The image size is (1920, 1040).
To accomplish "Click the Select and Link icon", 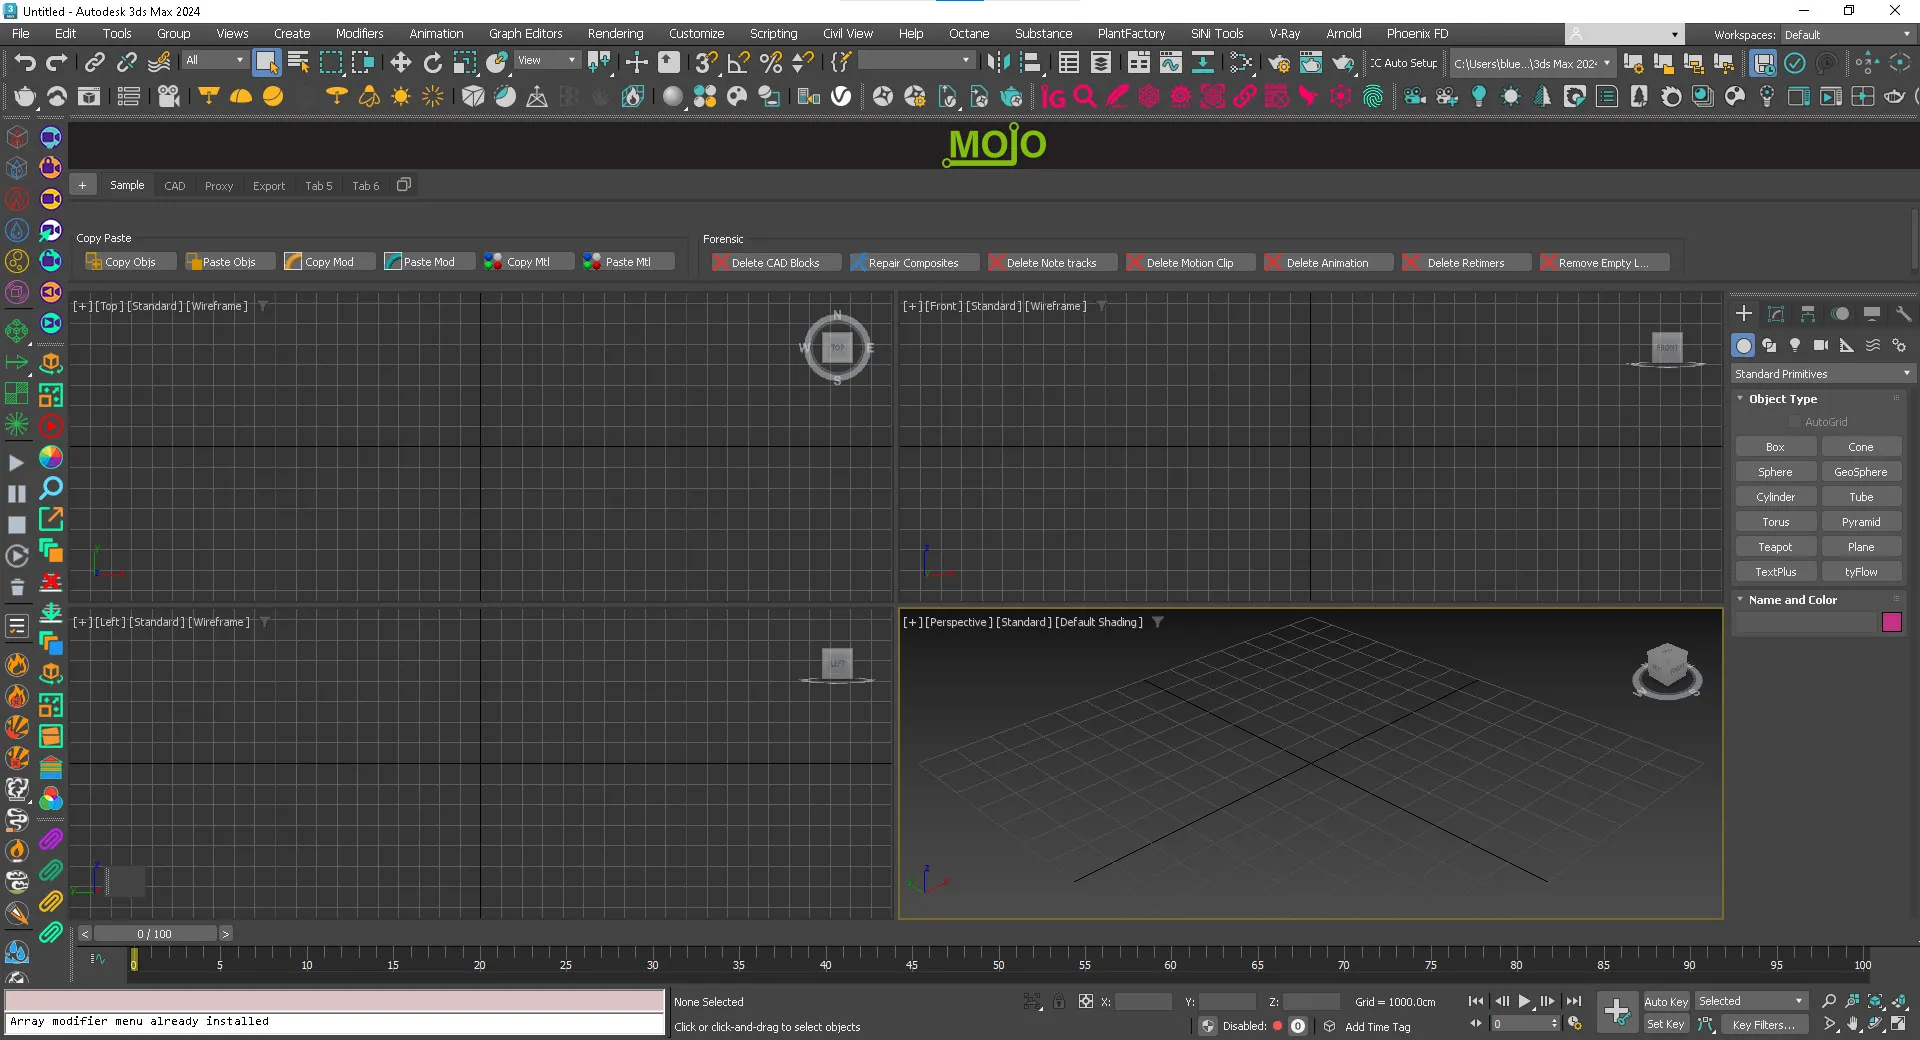I will coord(95,63).
